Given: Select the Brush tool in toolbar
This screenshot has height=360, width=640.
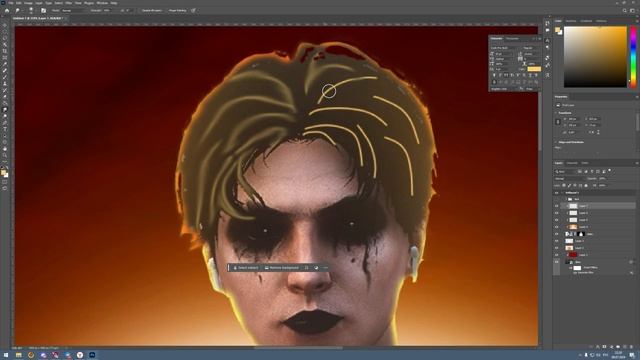Looking at the screenshot, I should pyautogui.click(x=5, y=77).
